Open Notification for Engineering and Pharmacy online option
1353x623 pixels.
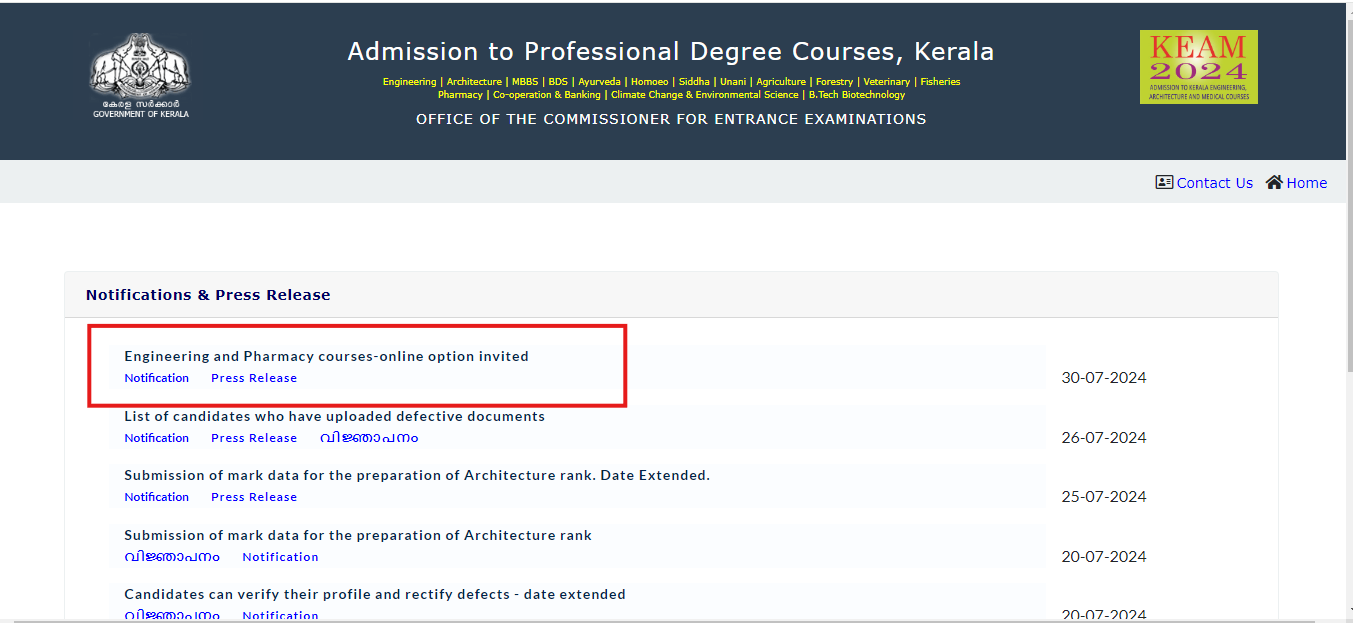click(156, 378)
